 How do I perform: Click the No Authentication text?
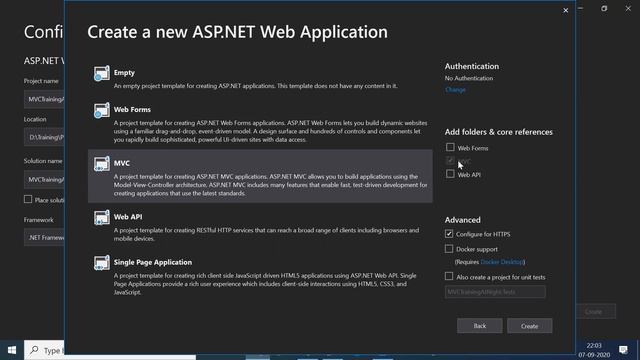point(469,78)
